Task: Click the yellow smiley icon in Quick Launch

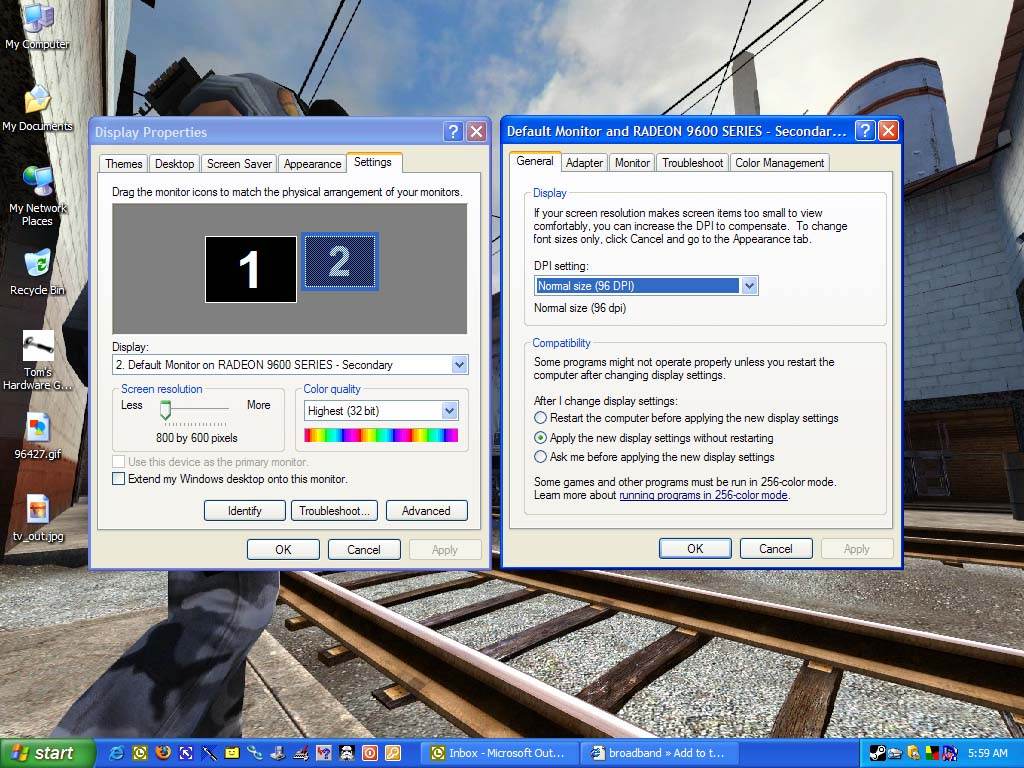Action: (232, 753)
